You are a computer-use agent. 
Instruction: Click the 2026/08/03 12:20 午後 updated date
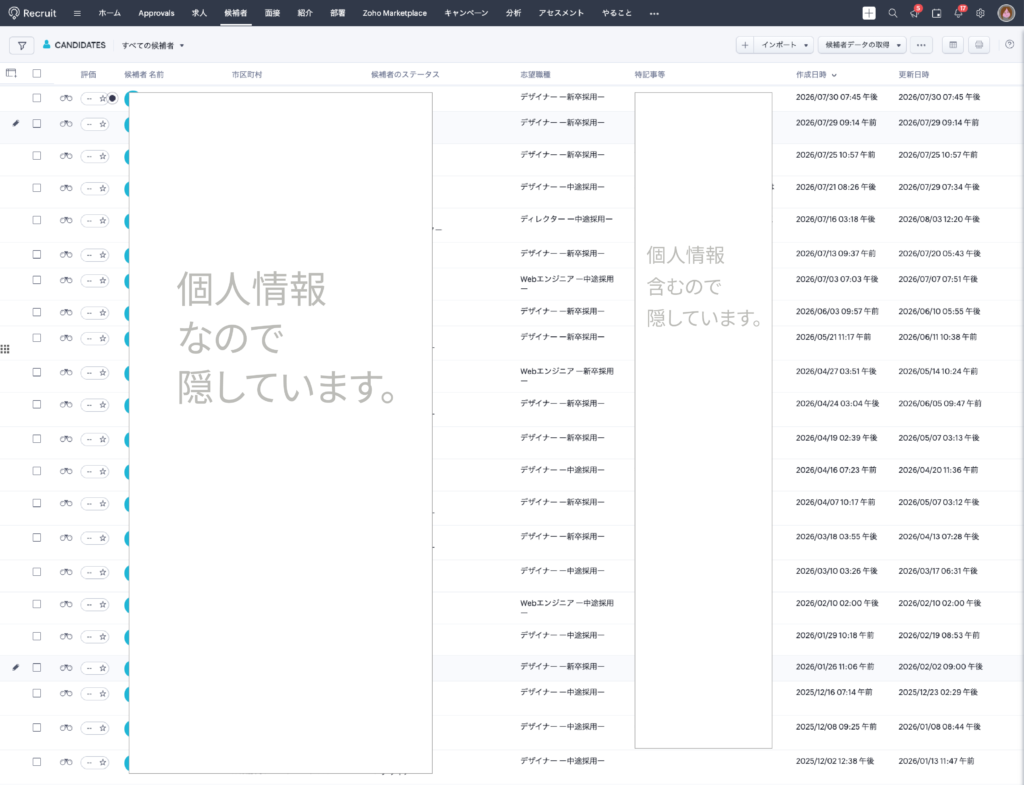pyautogui.click(x=938, y=219)
